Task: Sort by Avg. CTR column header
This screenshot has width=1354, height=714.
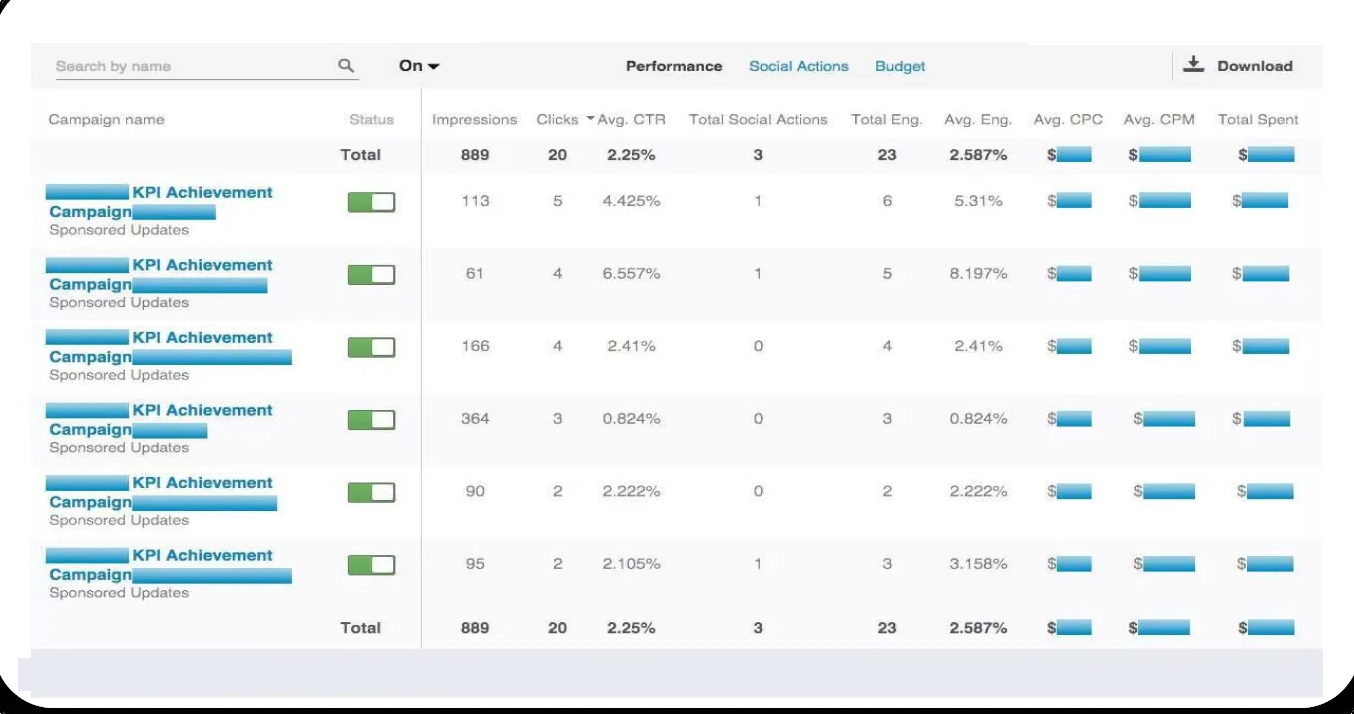Action: pos(632,119)
